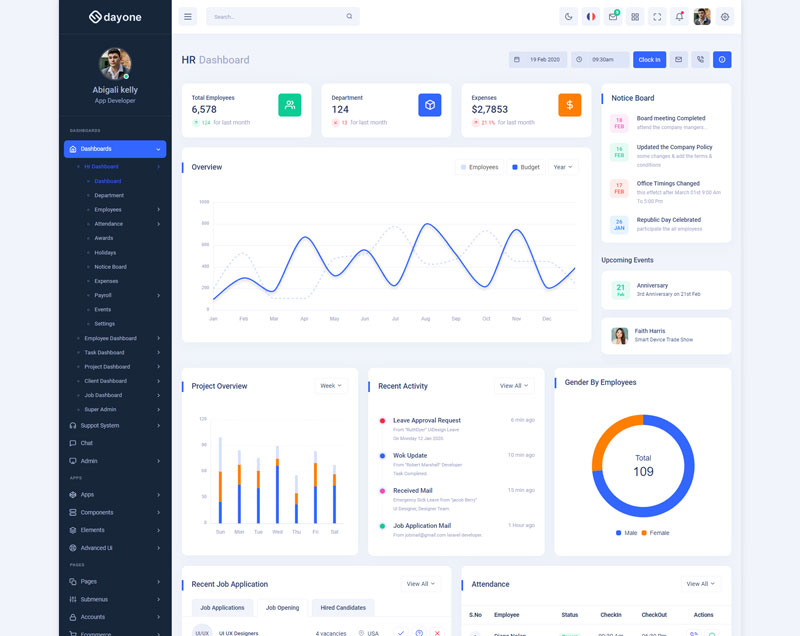This screenshot has width=800, height=636.
Task: Toggle the Employees series in Overview chart
Action: coord(479,167)
